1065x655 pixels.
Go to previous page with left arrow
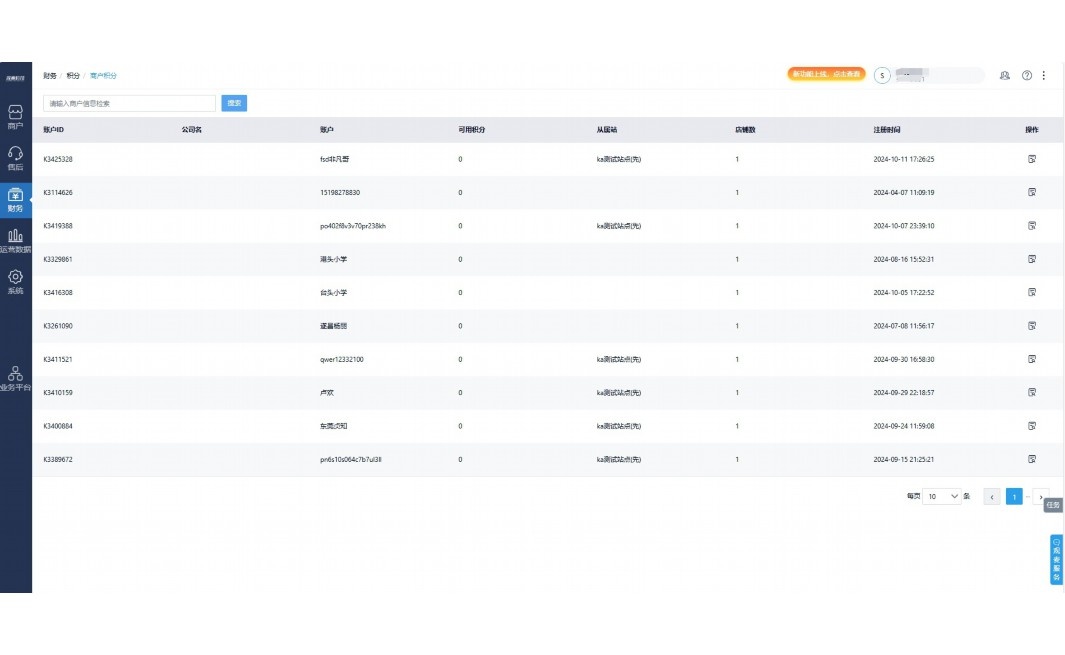[991, 496]
